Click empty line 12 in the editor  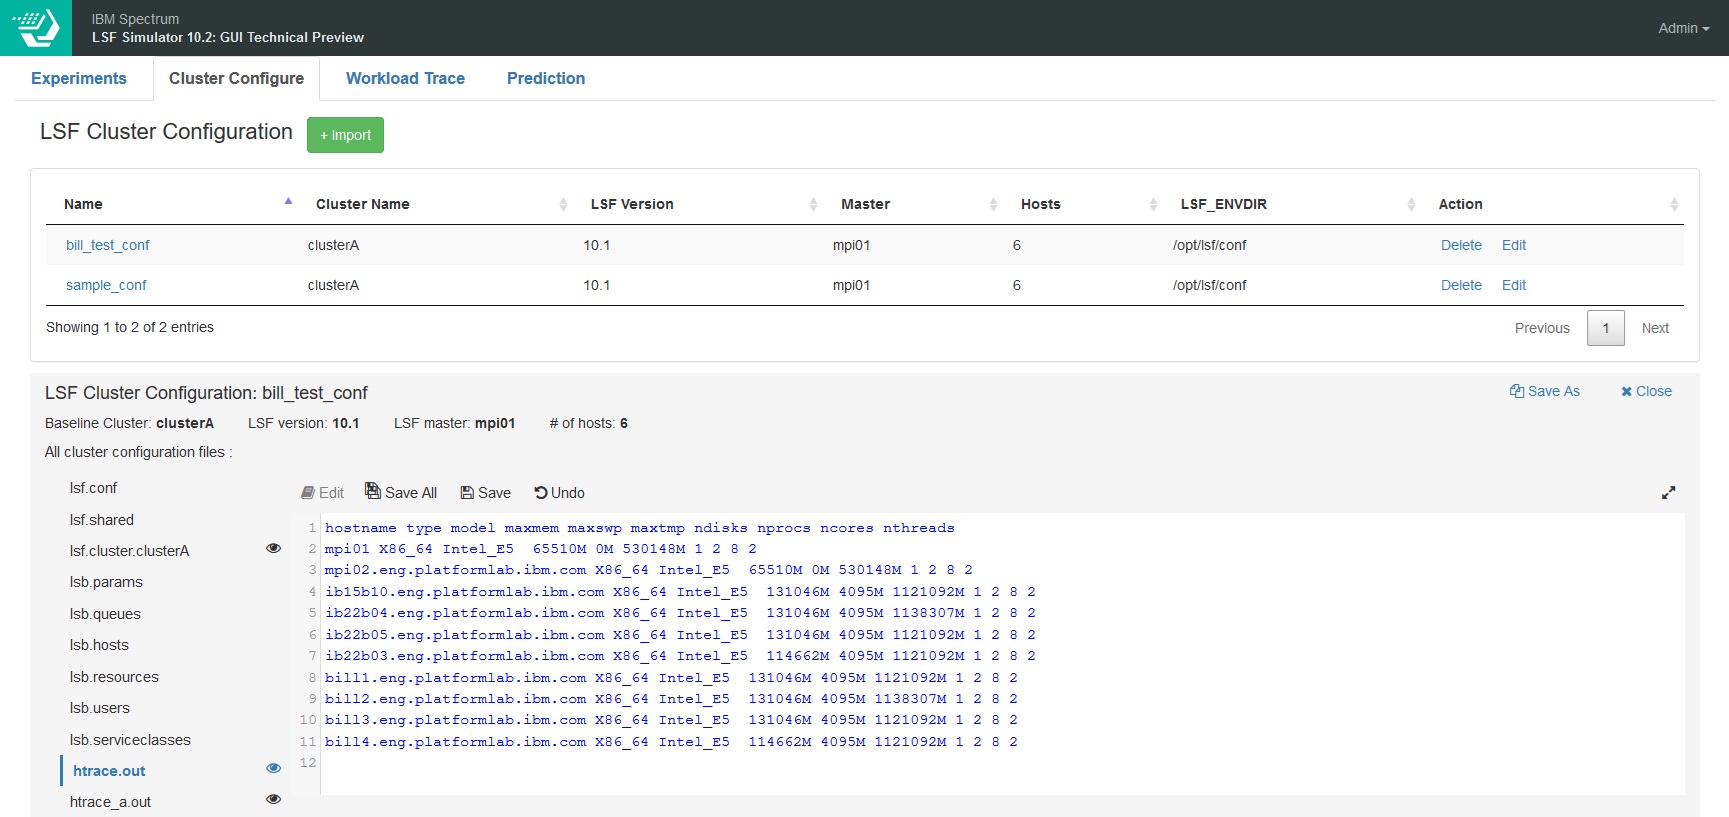pyautogui.click(x=1002, y=763)
